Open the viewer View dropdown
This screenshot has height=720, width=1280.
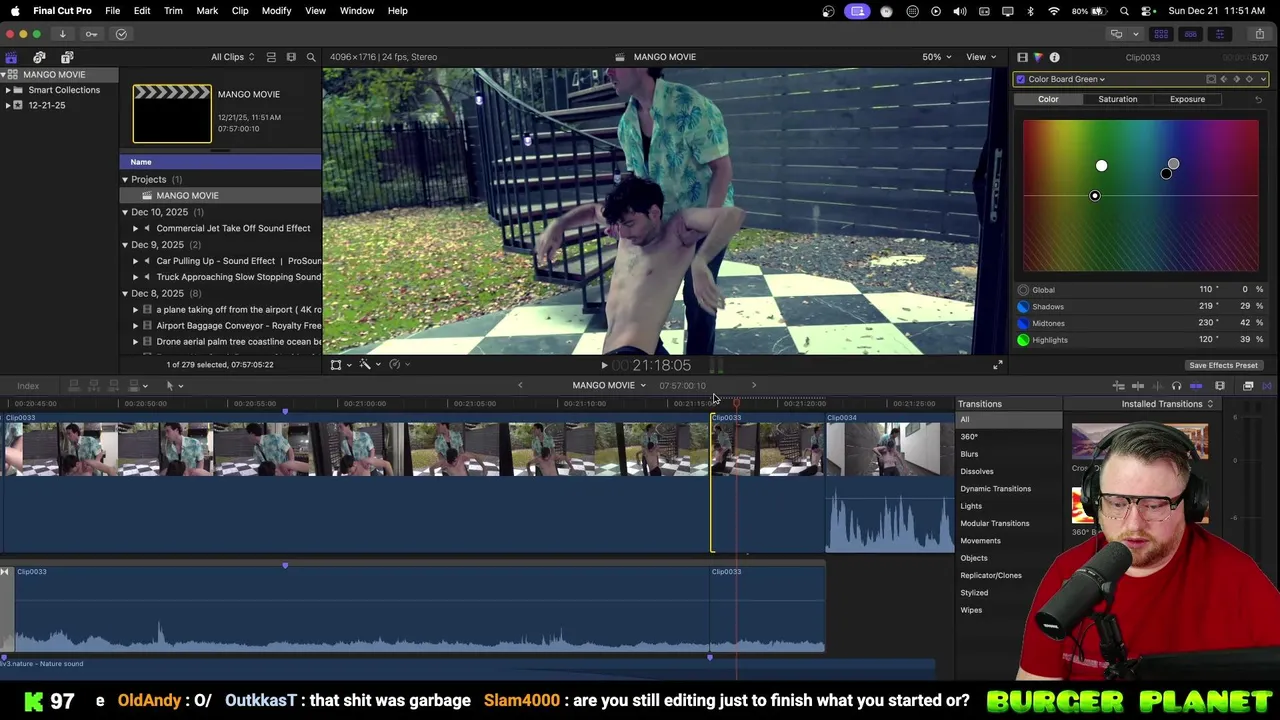(x=980, y=57)
